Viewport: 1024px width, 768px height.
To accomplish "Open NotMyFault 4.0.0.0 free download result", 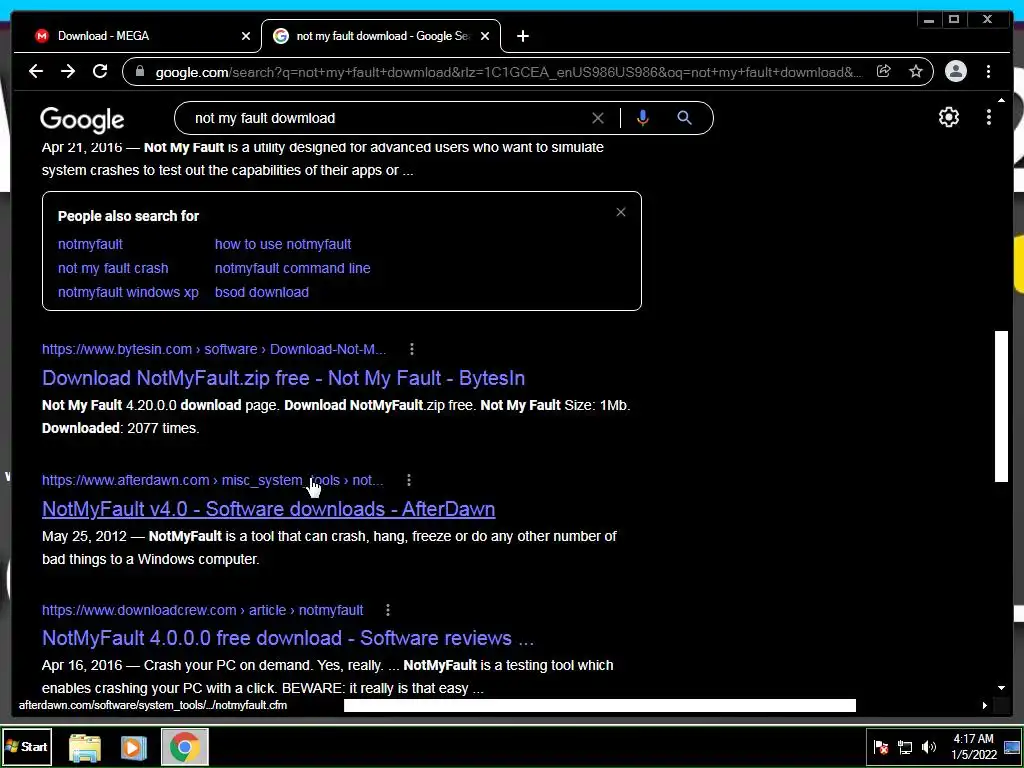I will tap(288, 638).
